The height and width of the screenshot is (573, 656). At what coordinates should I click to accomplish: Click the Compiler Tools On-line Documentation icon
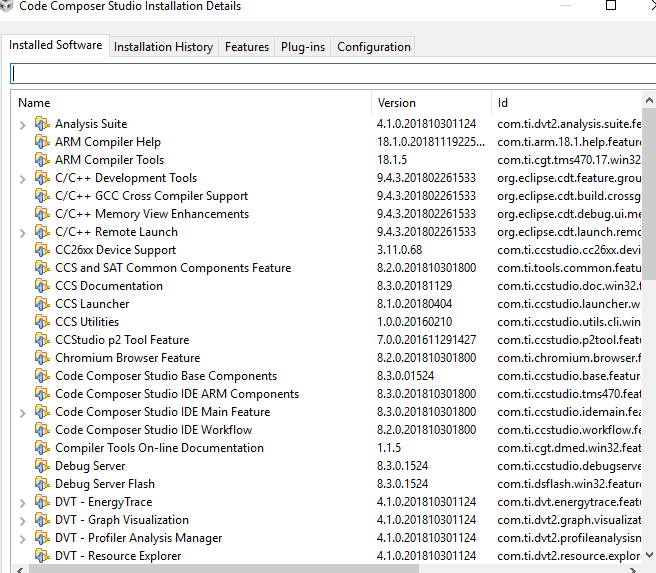point(42,448)
